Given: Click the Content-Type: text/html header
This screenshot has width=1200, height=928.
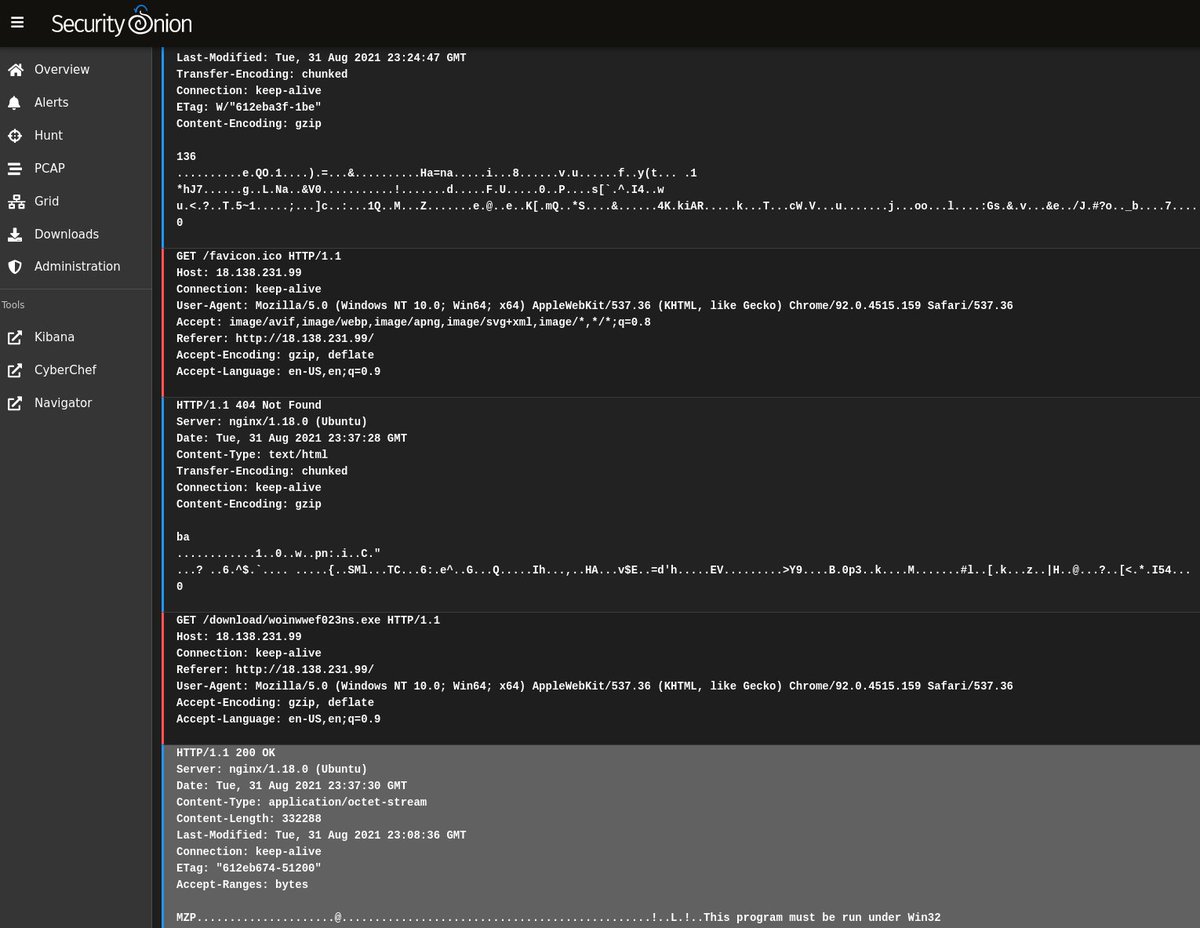Looking at the screenshot, I should pos(252,454).
